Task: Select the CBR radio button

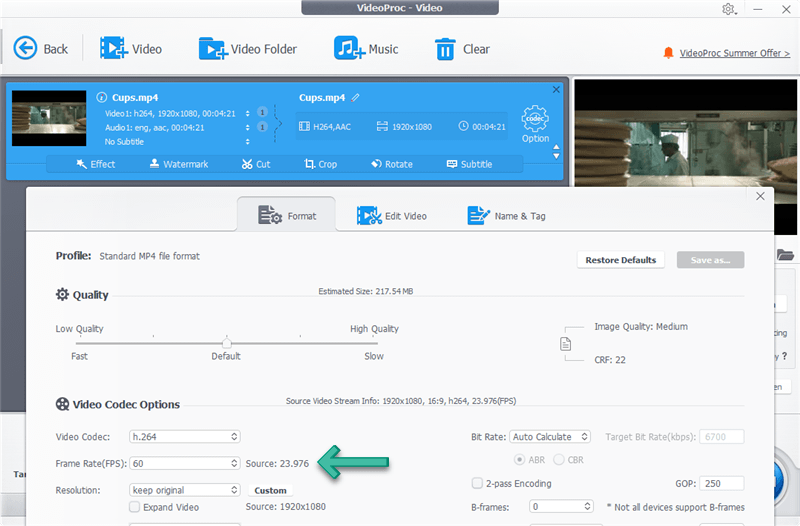Action: 559,460
